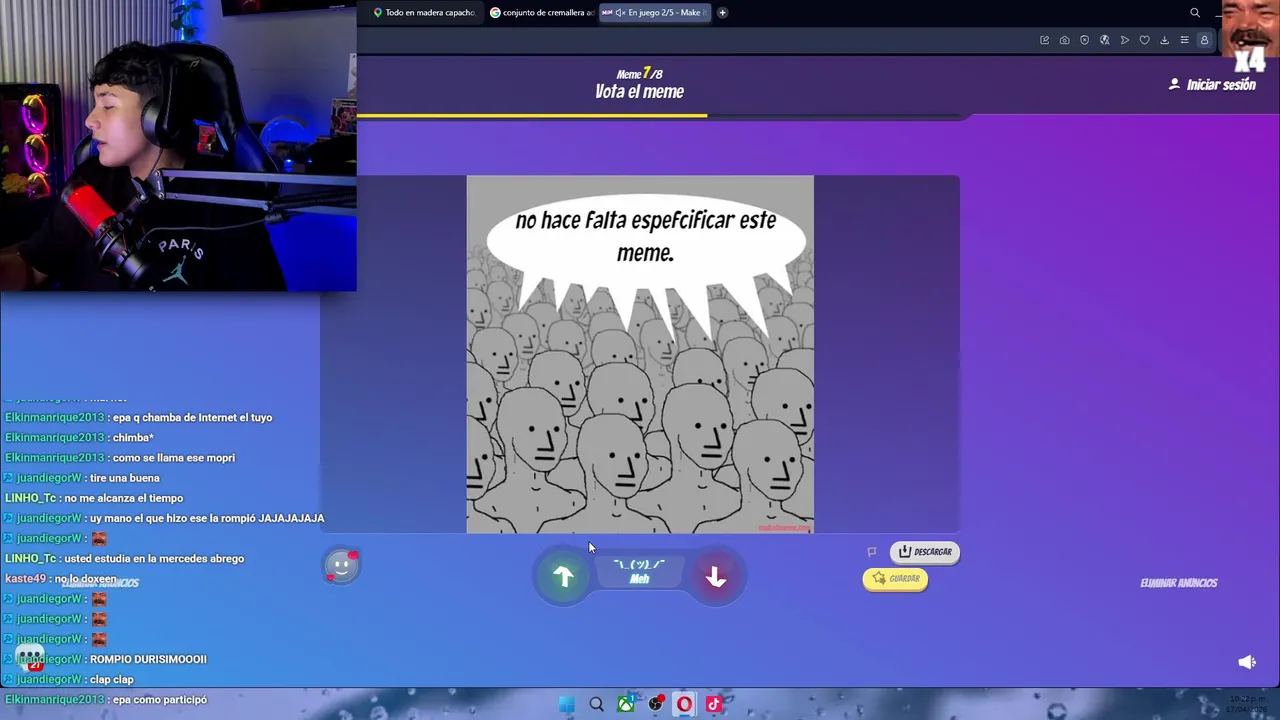Open OBS Studio from the taskbar
This screenshot has width=1280, height=720.
pos(655,704)
